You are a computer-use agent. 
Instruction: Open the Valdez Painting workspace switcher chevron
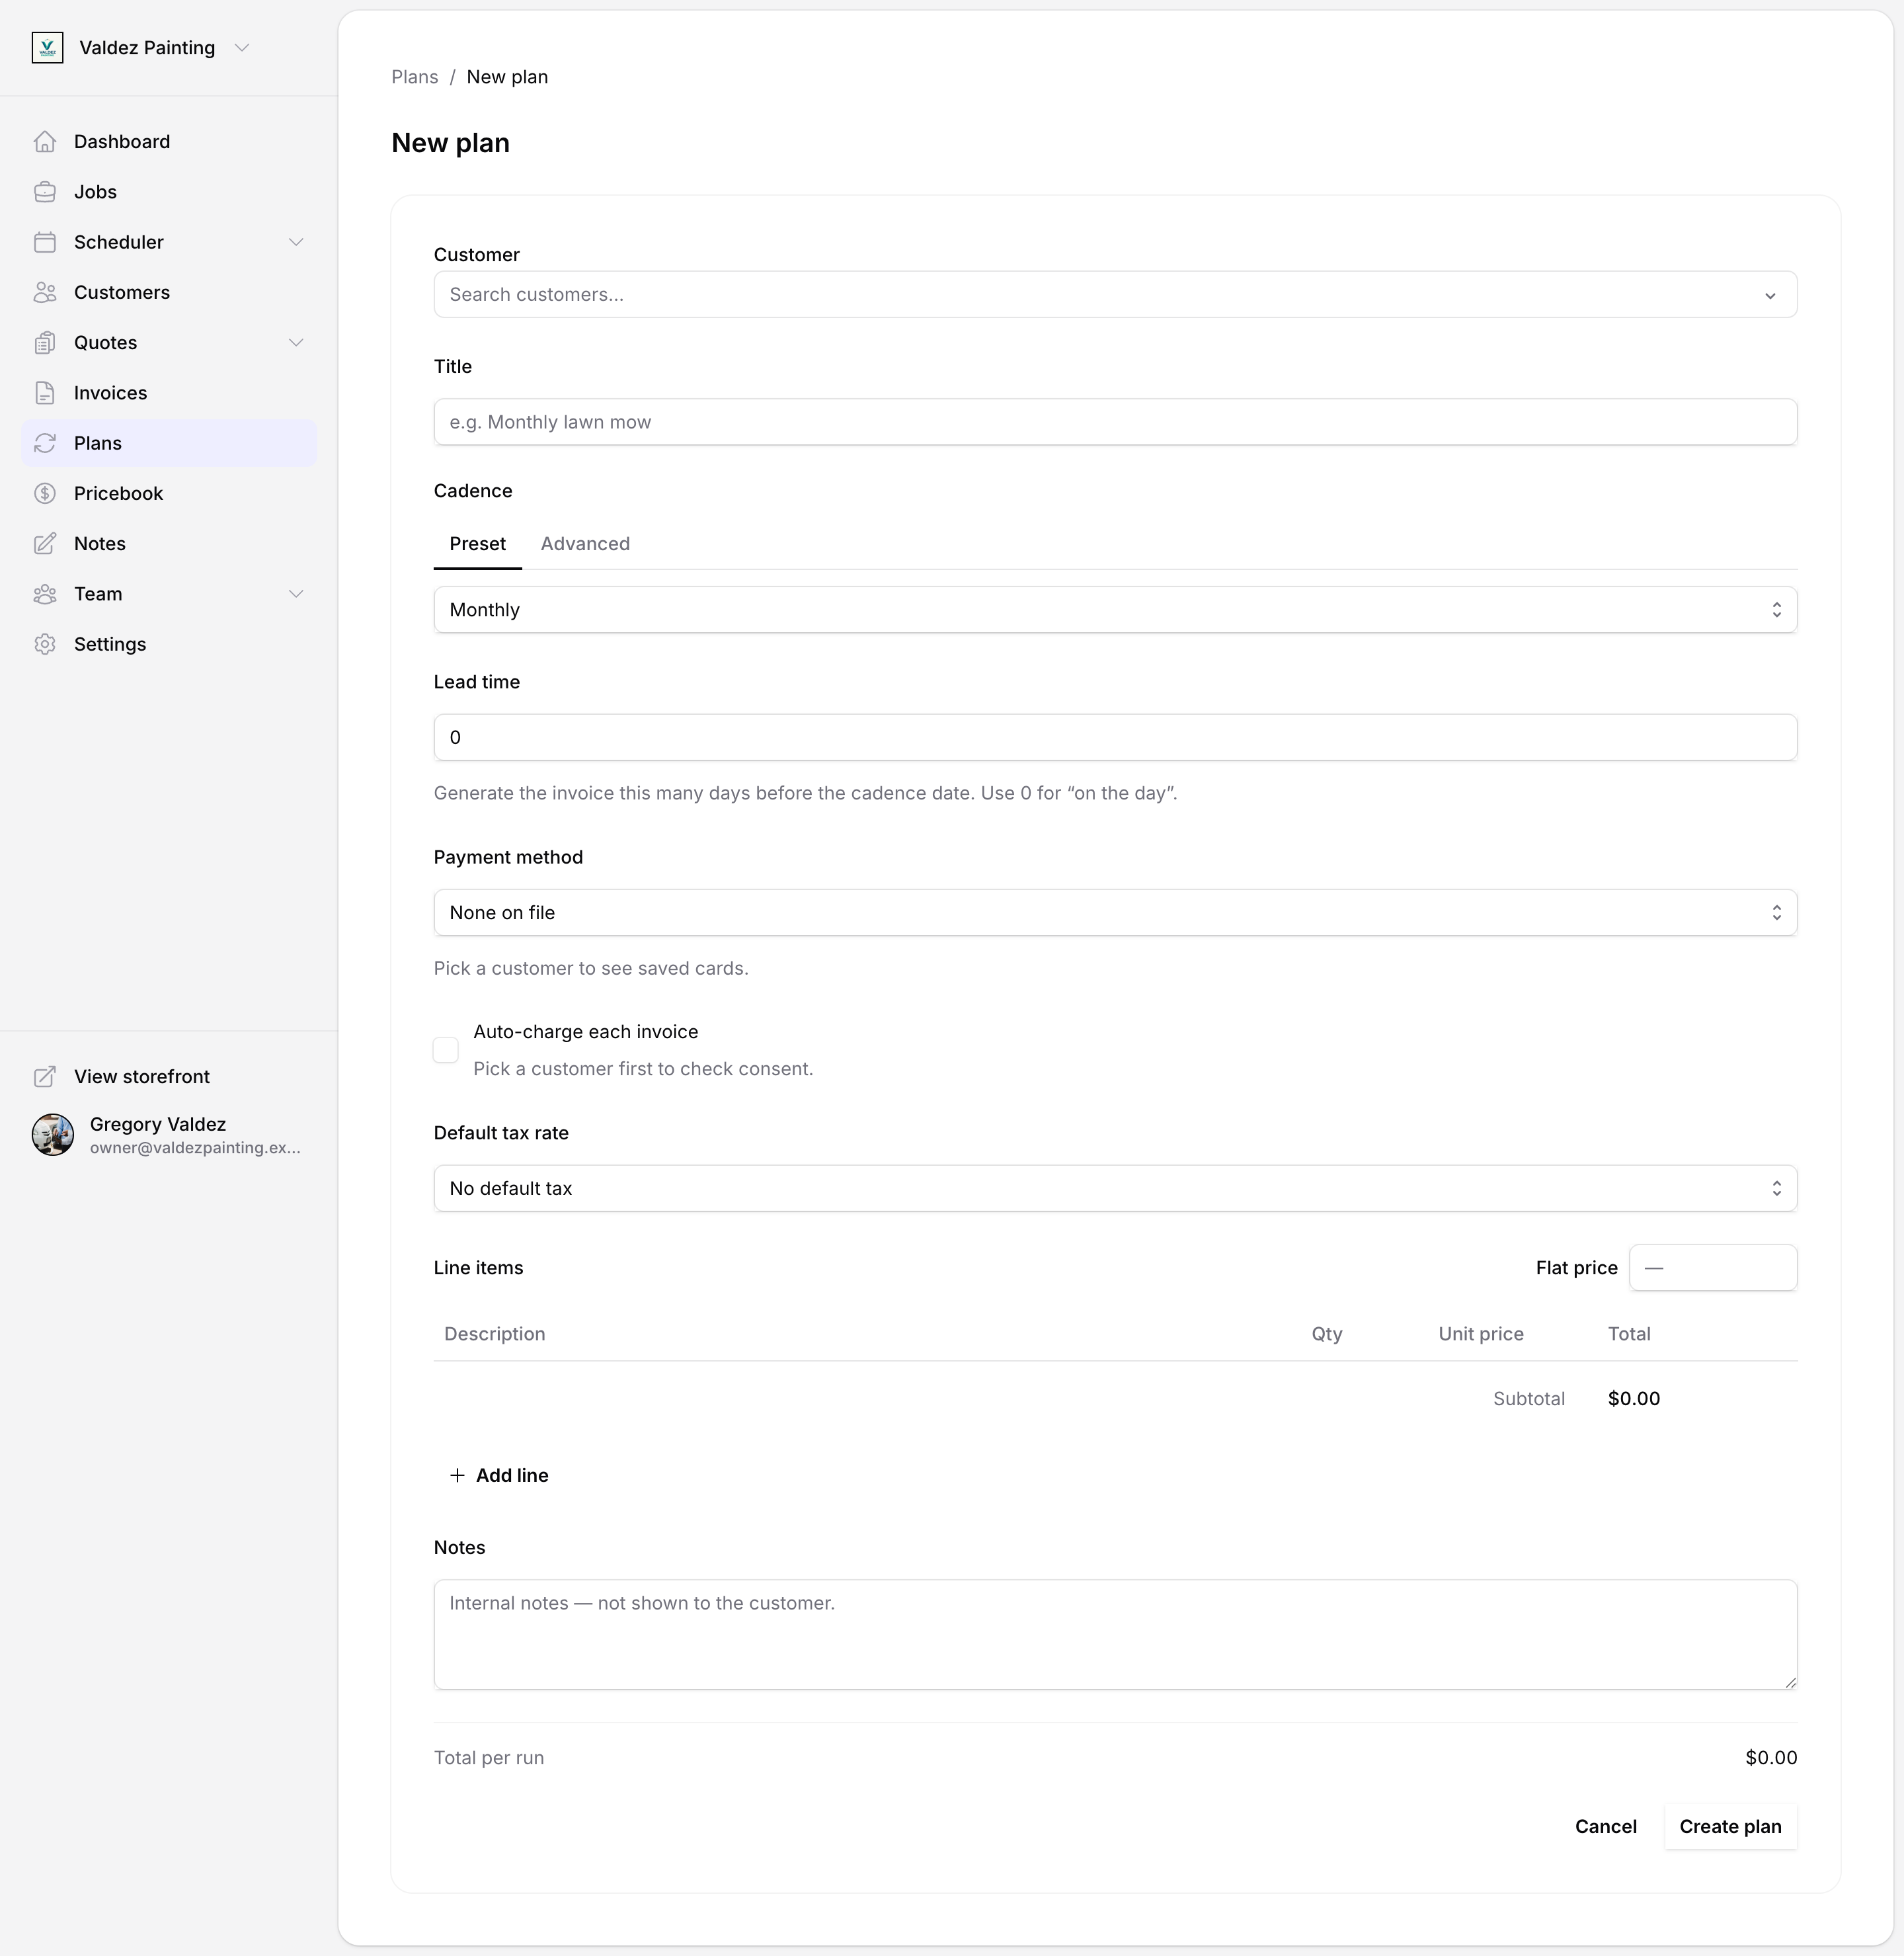pyautogui.click(x=241, y=48)
